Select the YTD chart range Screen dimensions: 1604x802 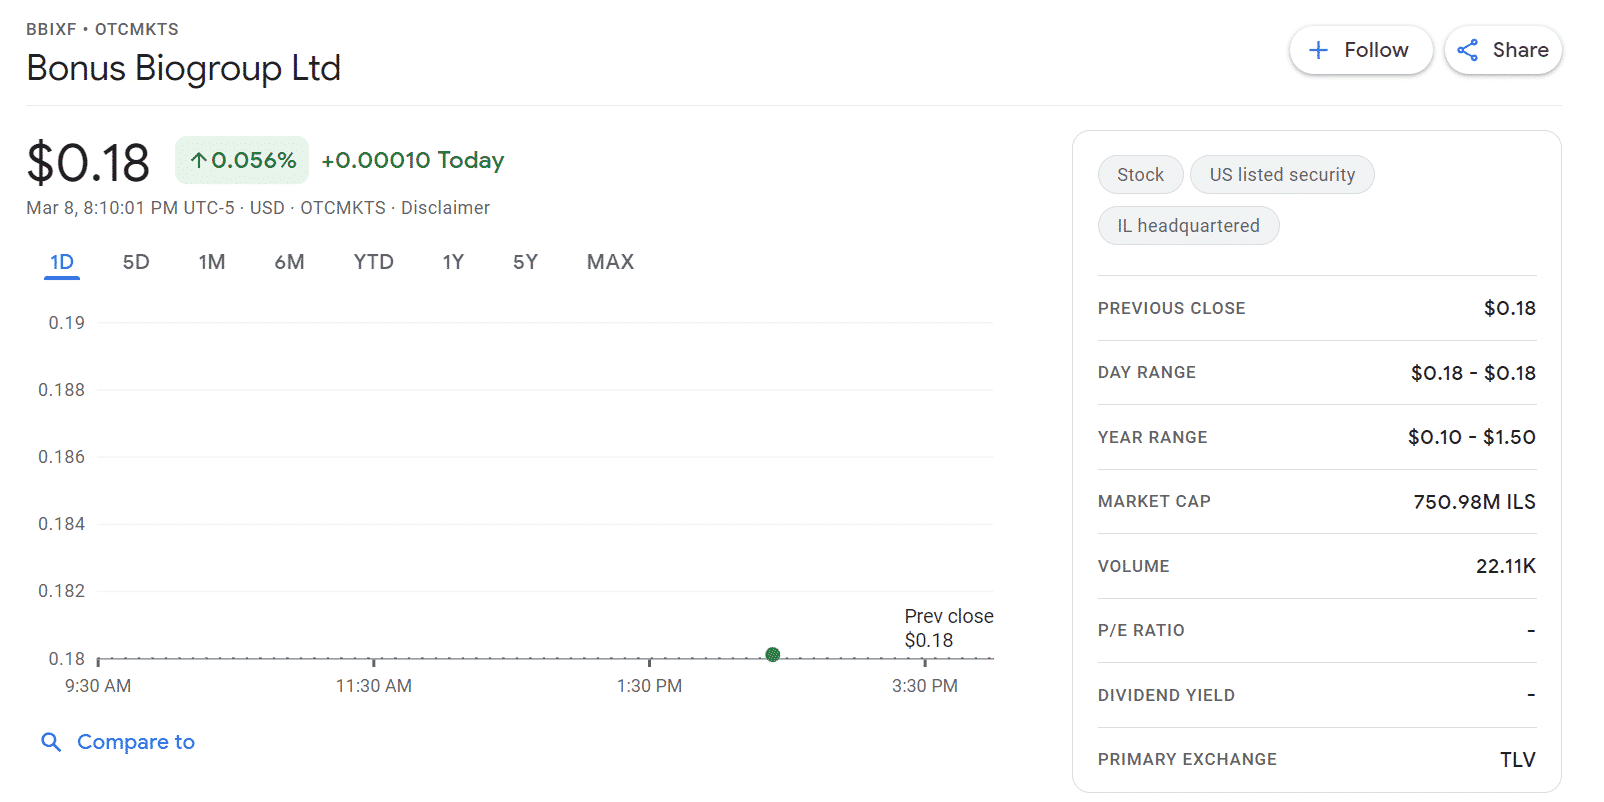[x=374, y=262]
